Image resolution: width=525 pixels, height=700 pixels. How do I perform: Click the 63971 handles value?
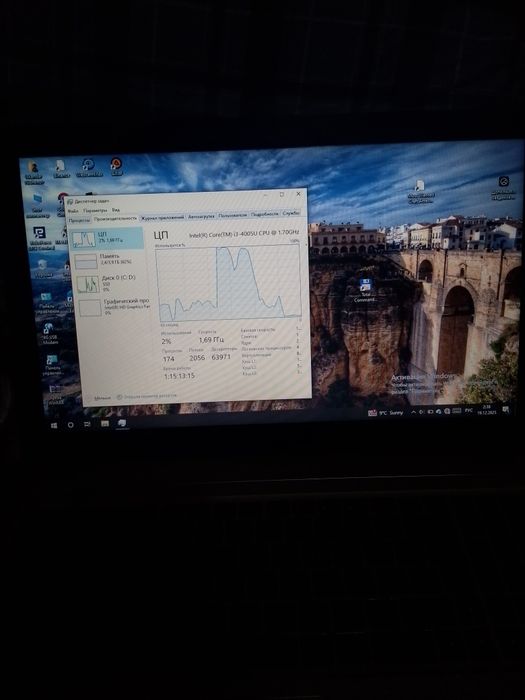(x=221, y=357)
